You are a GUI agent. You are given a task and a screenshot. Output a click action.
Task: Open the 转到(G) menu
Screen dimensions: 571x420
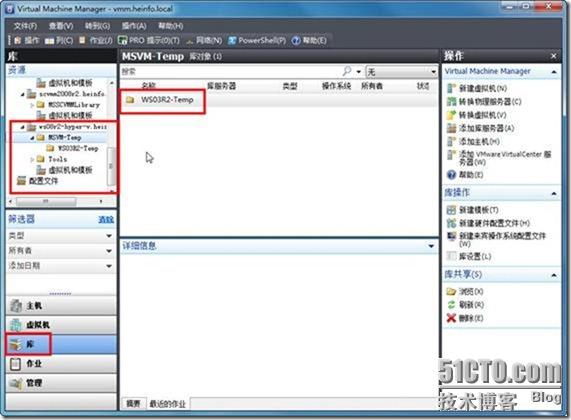[97, 26]
